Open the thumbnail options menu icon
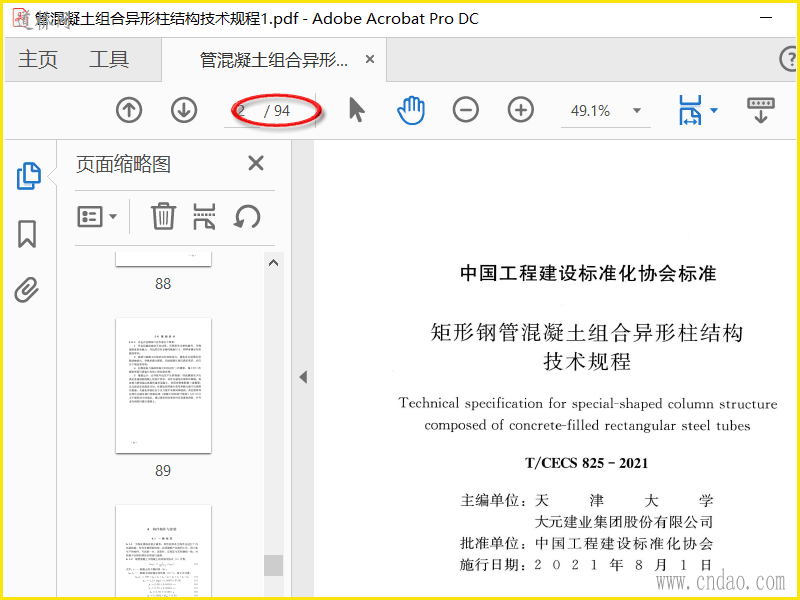 tap(97, 216)
